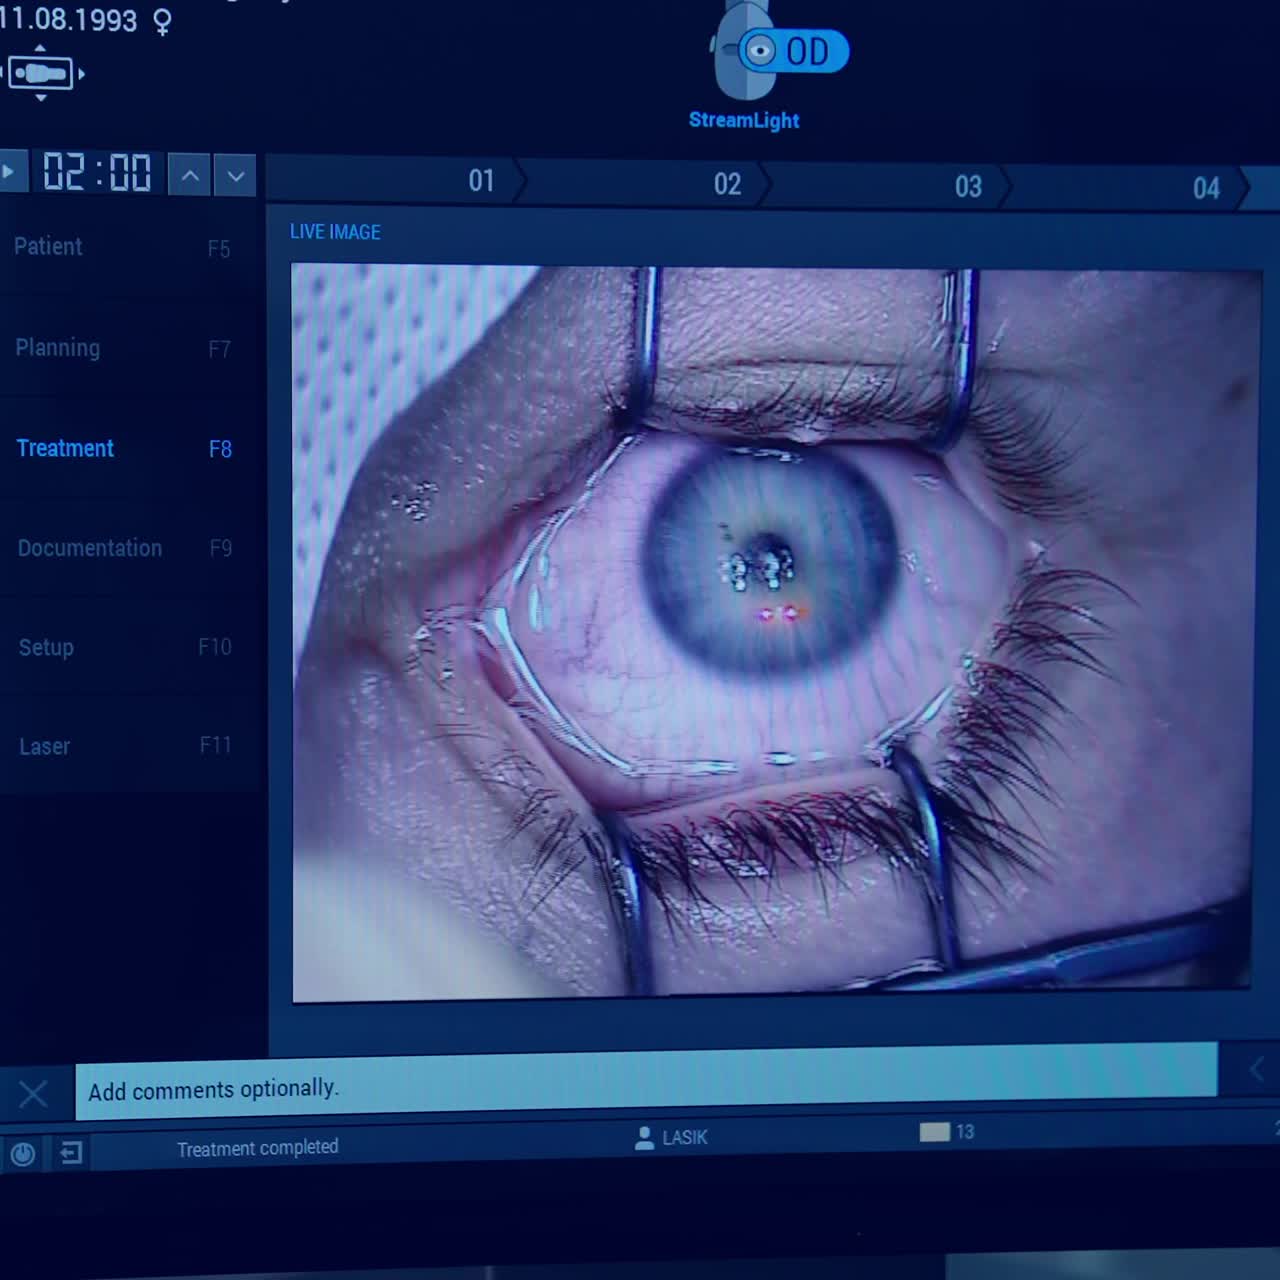Click the OD eye indicator icon
The image size is (1280, 1280).
coord(793,51)
